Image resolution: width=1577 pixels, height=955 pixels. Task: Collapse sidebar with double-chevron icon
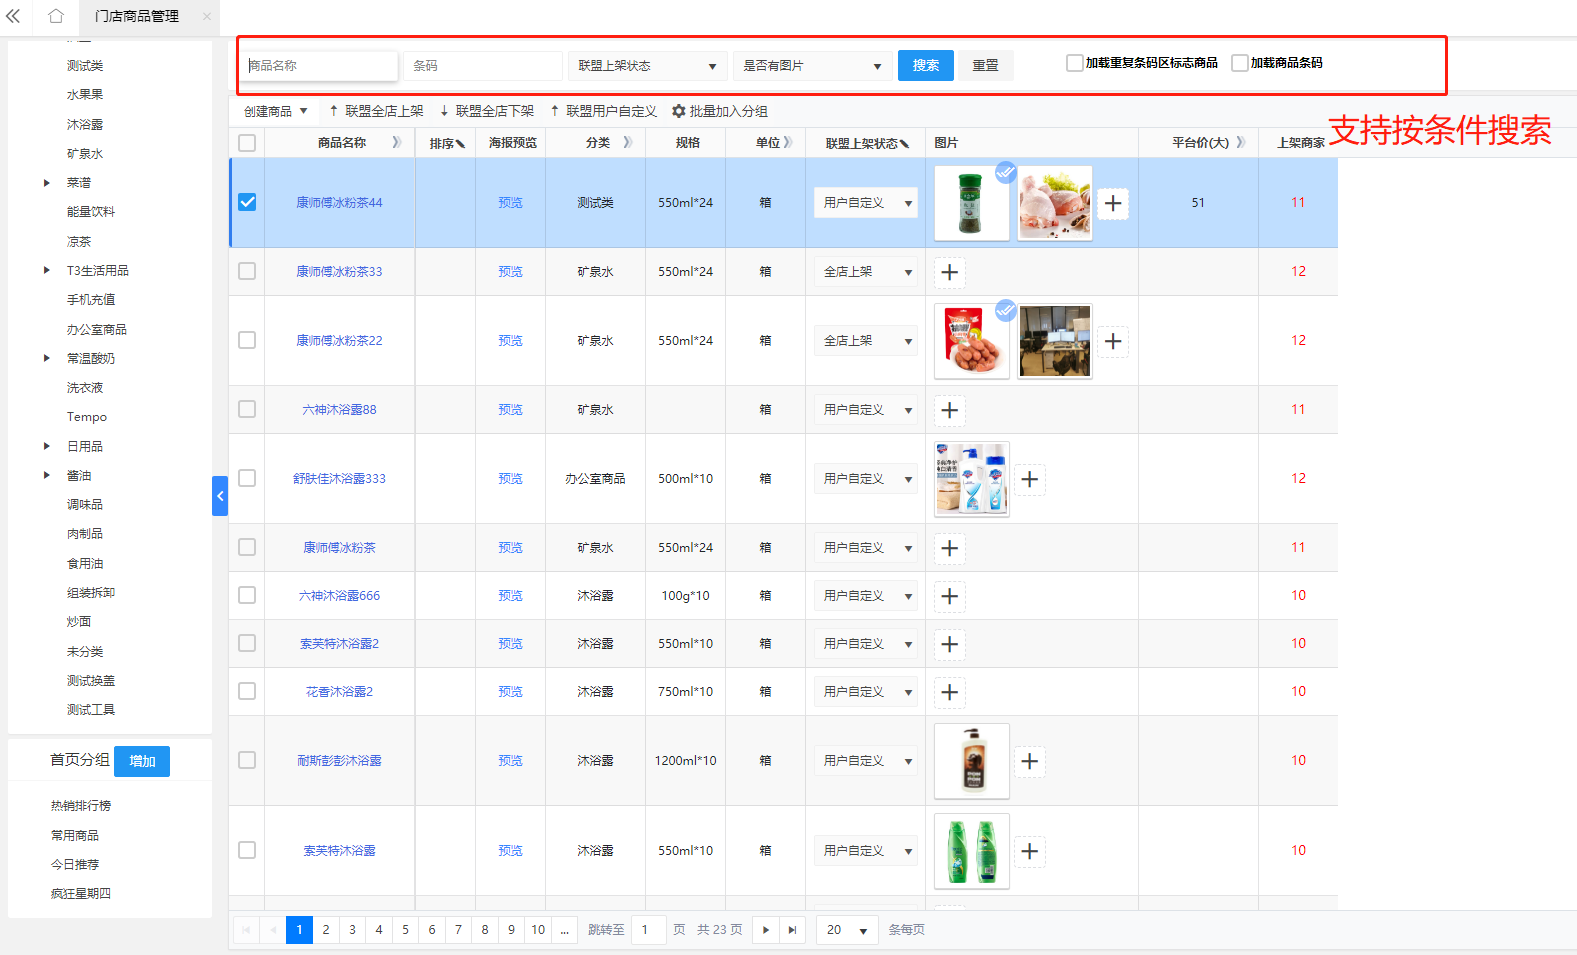pos(14,16)
